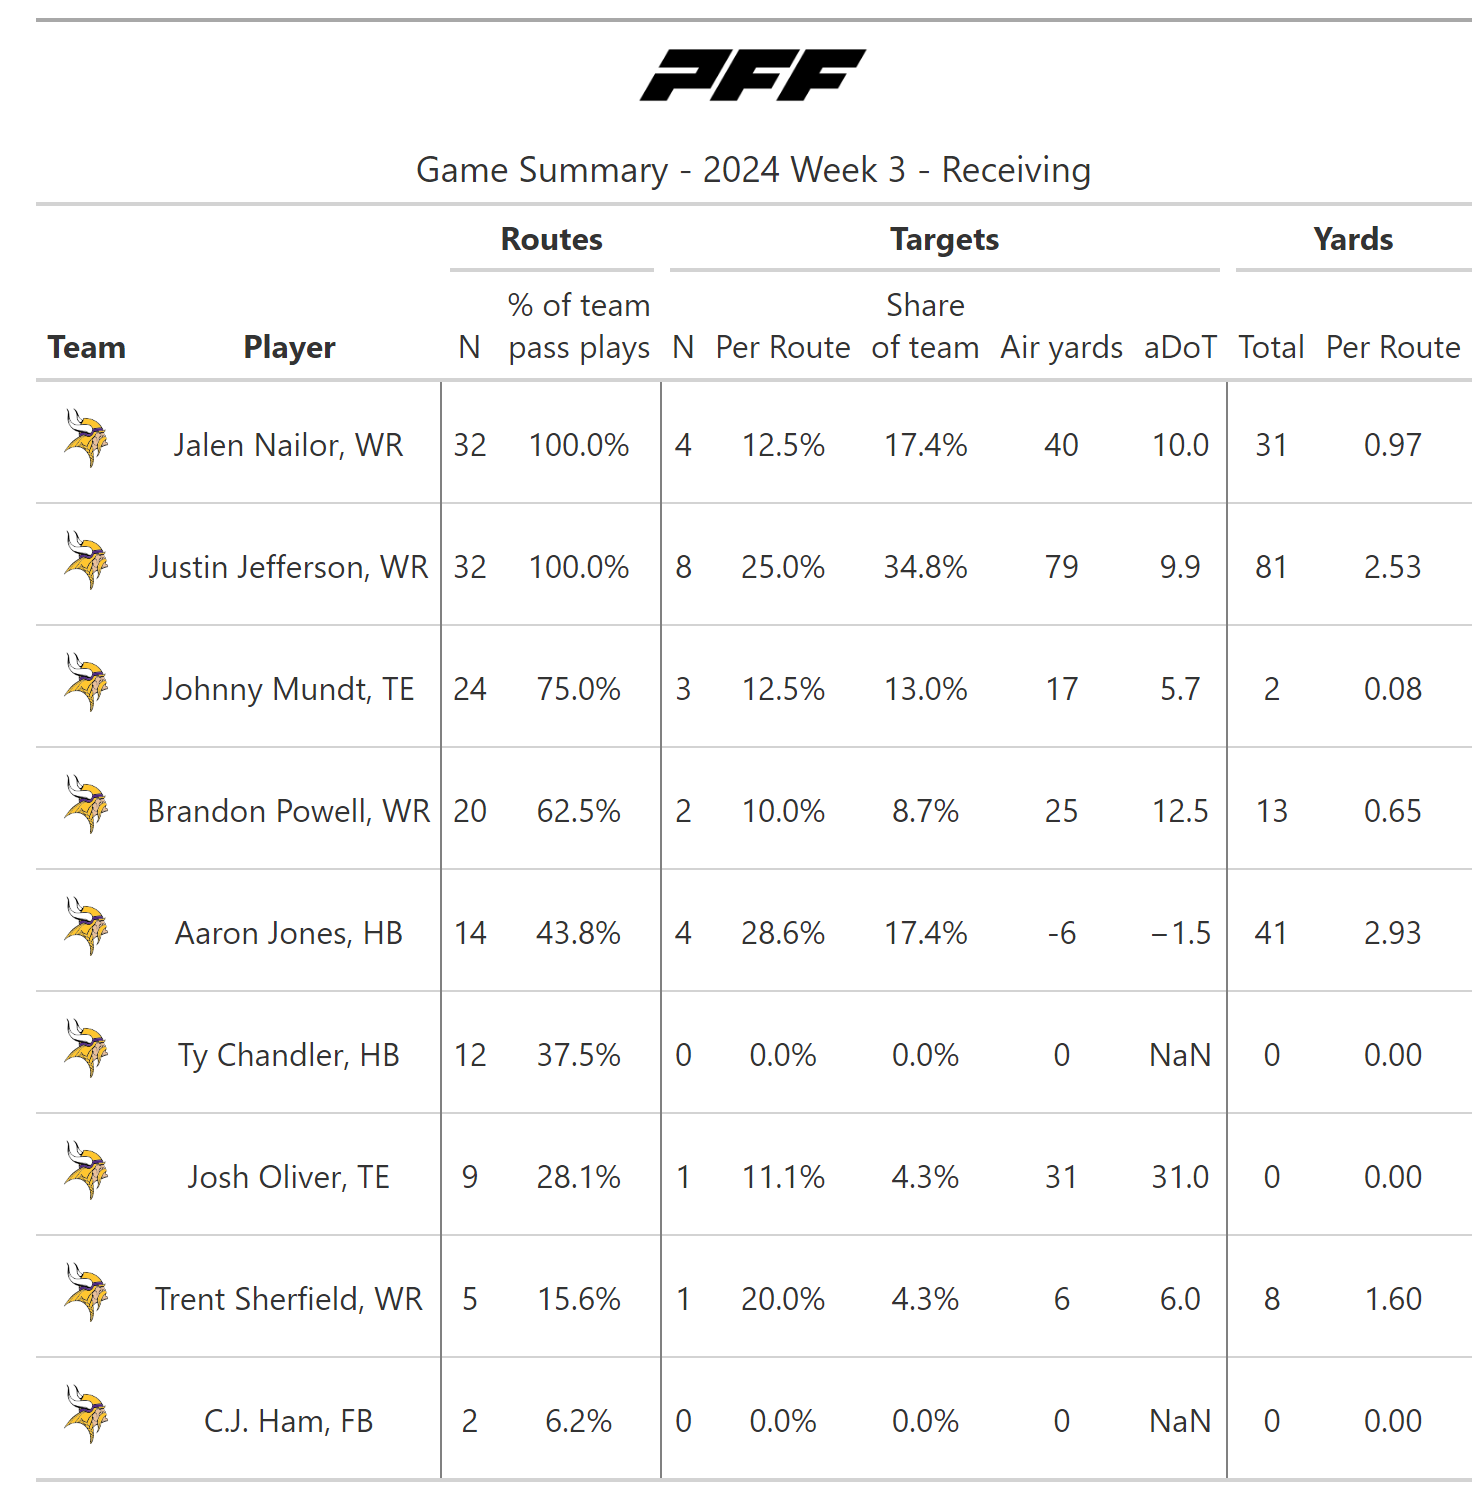
Task: Click Vikings logo beside Jalen Nailor
Action: [x=86, y=438]
